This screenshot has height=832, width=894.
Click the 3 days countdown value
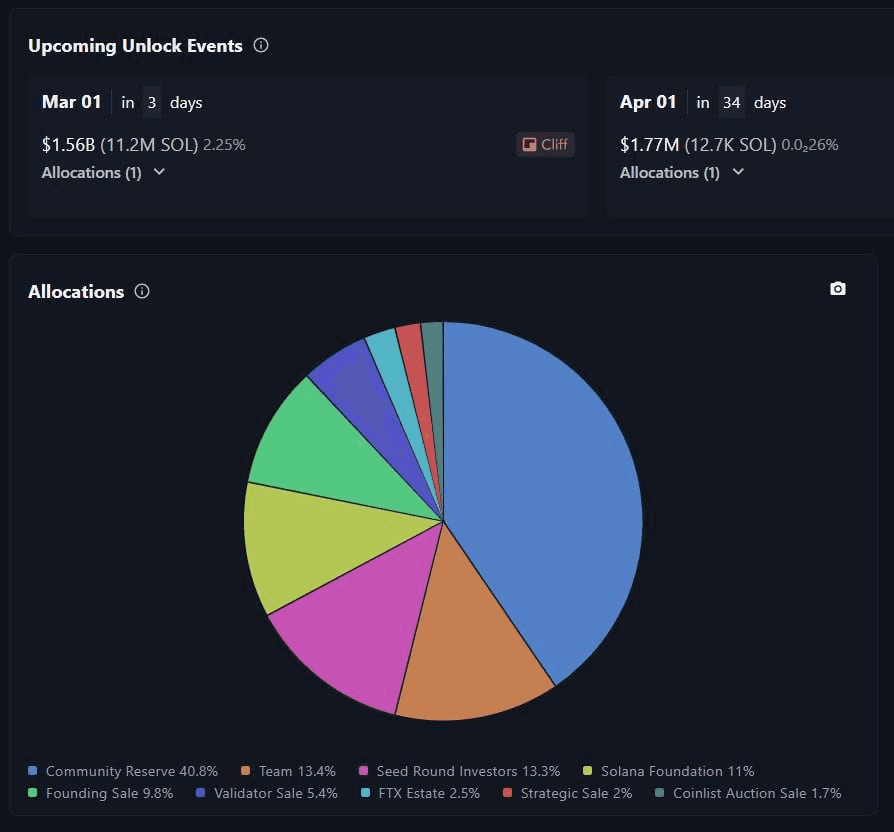point(152,103)
